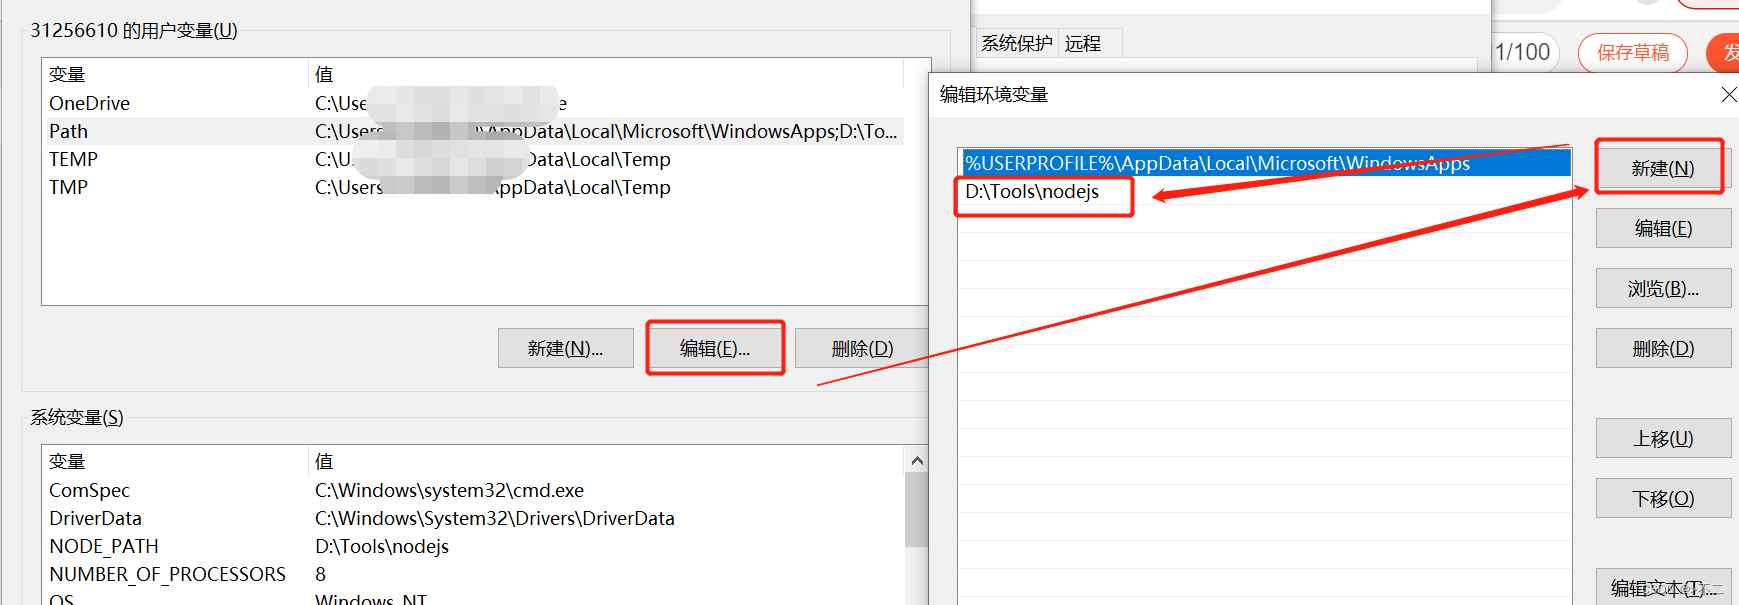
Task: Select DriverData system variable row
Action: coord(475,518)
